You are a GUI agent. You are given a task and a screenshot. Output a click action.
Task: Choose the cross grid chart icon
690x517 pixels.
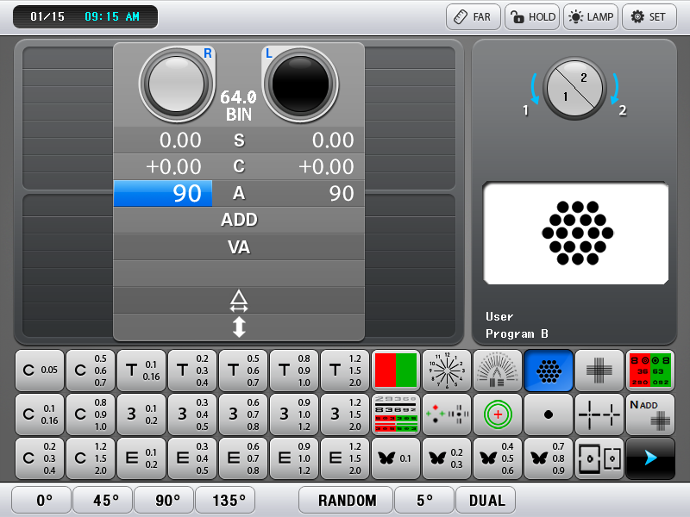coord(599,370)
